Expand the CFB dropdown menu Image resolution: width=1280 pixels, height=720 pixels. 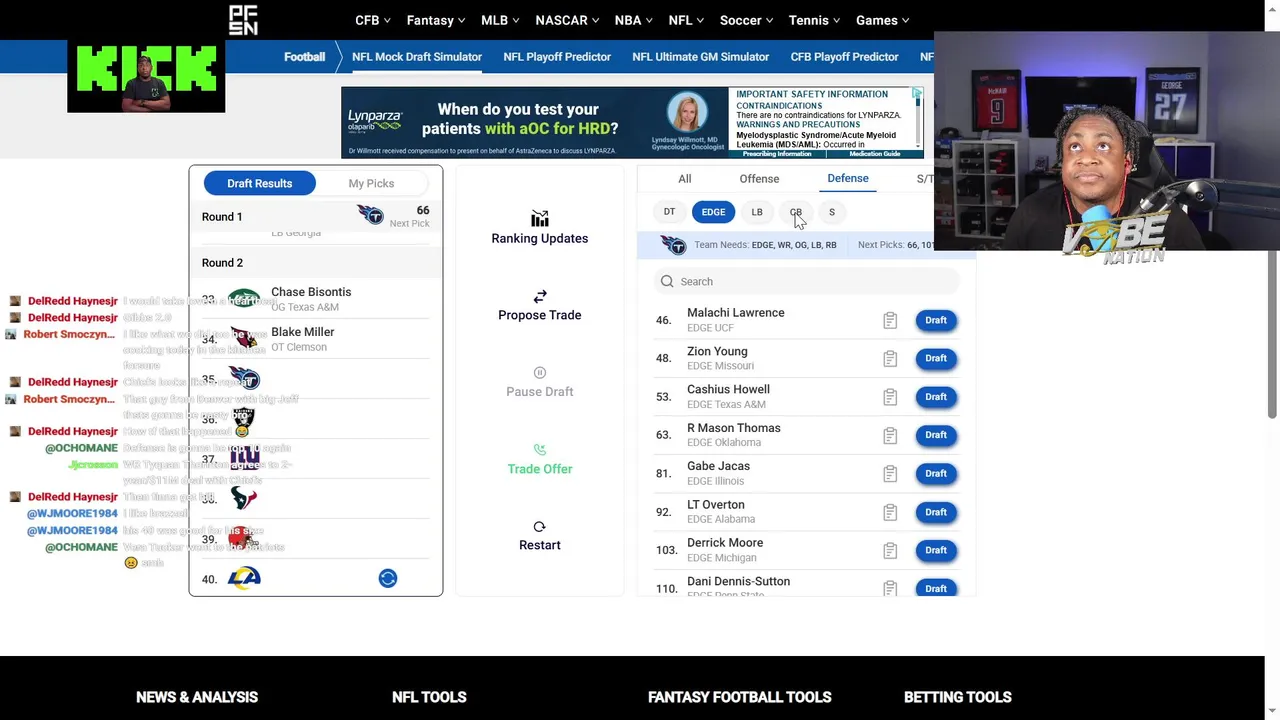[x=373, y=20]
